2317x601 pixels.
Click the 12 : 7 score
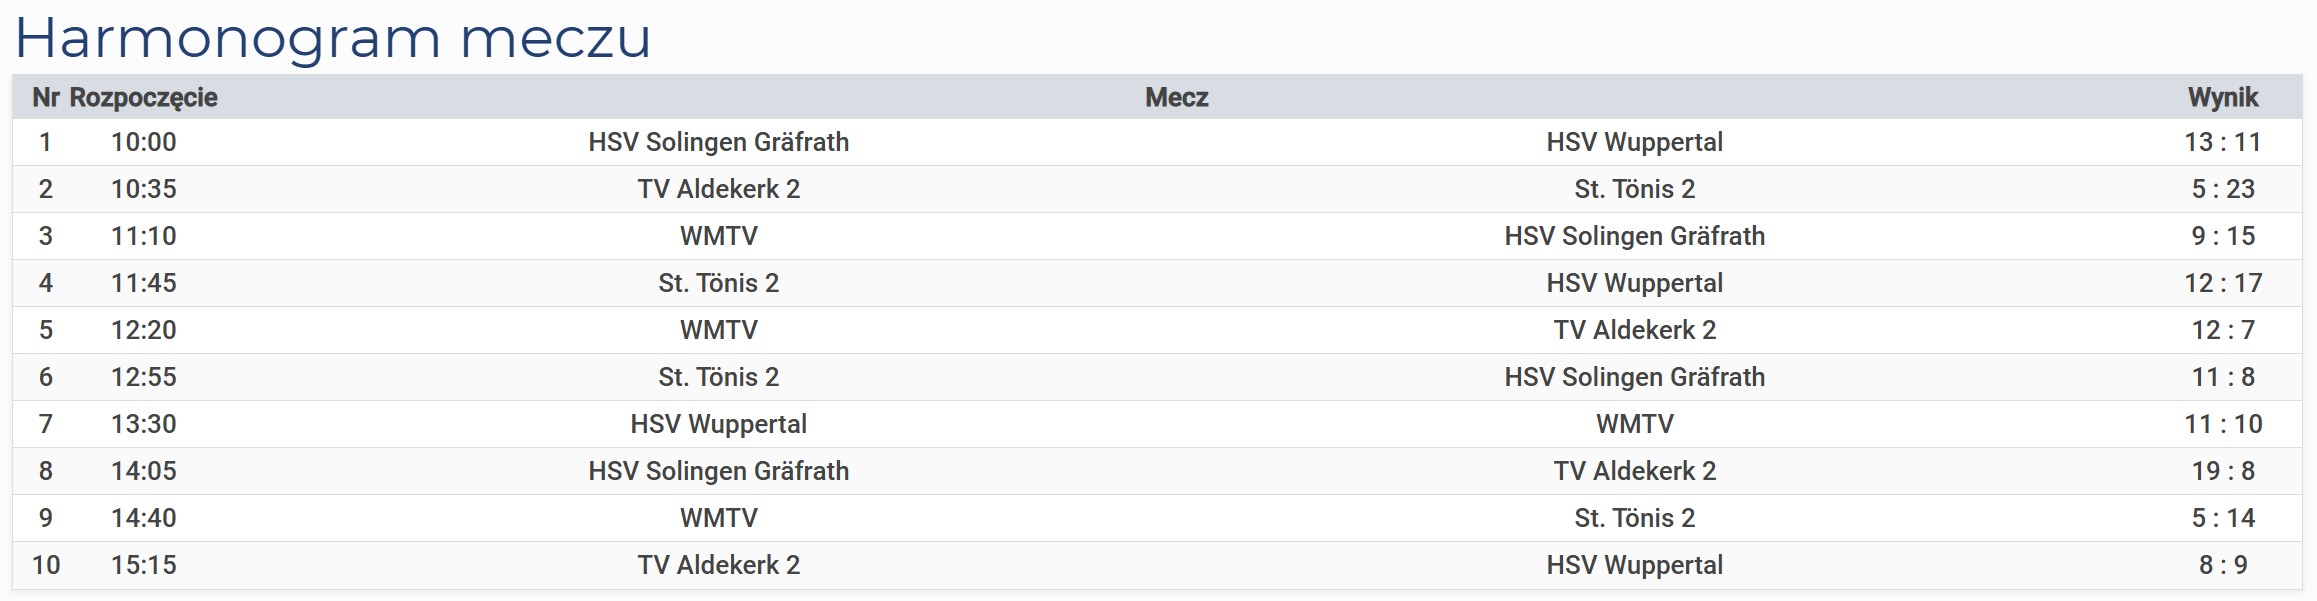(2222, 330)
